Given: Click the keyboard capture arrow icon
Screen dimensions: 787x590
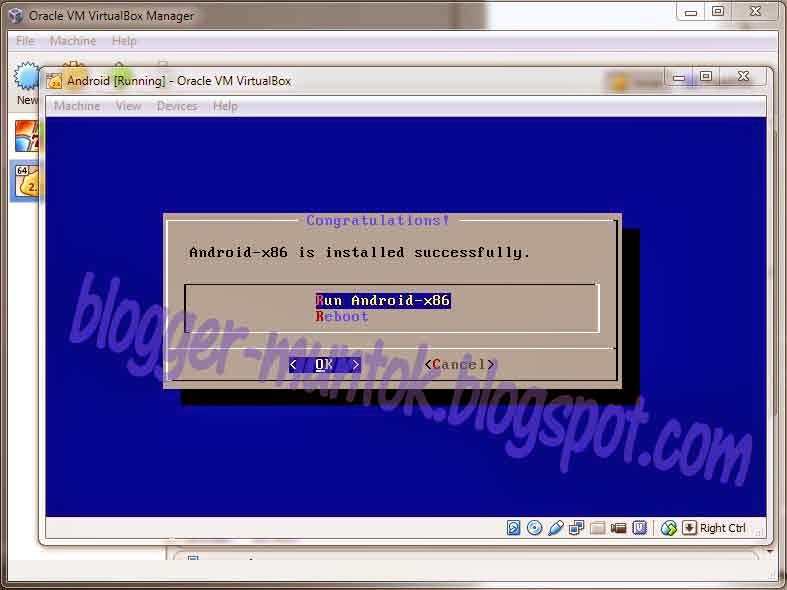Looking at the screenshot, I should 689,528.
